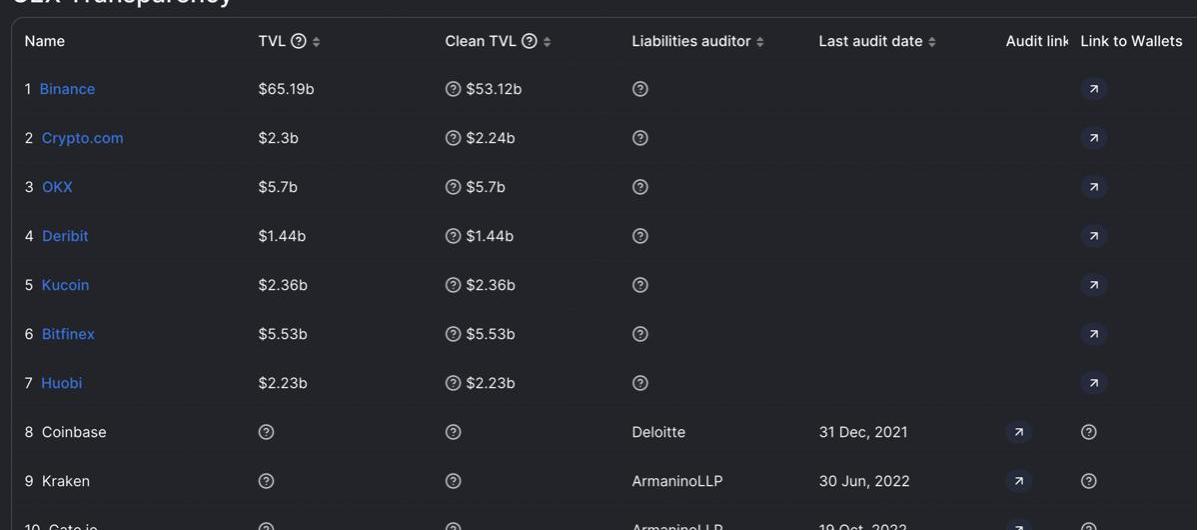Screen dimensions: 1198x530
Task: Open Huobi wallet link arrow icon
Action: (x=1093, y=383)
